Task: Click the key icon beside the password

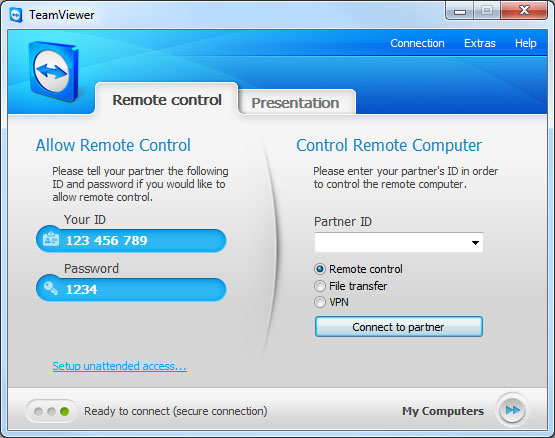Action: pos(51,288)
